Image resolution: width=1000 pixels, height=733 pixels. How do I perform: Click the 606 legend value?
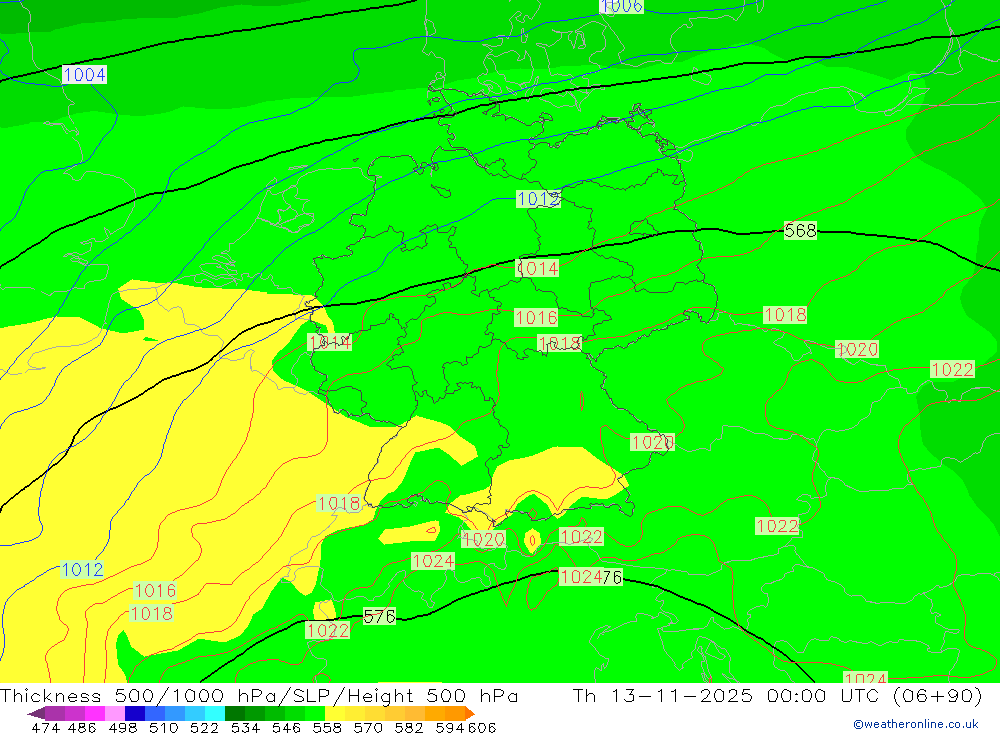coord(482,727)
